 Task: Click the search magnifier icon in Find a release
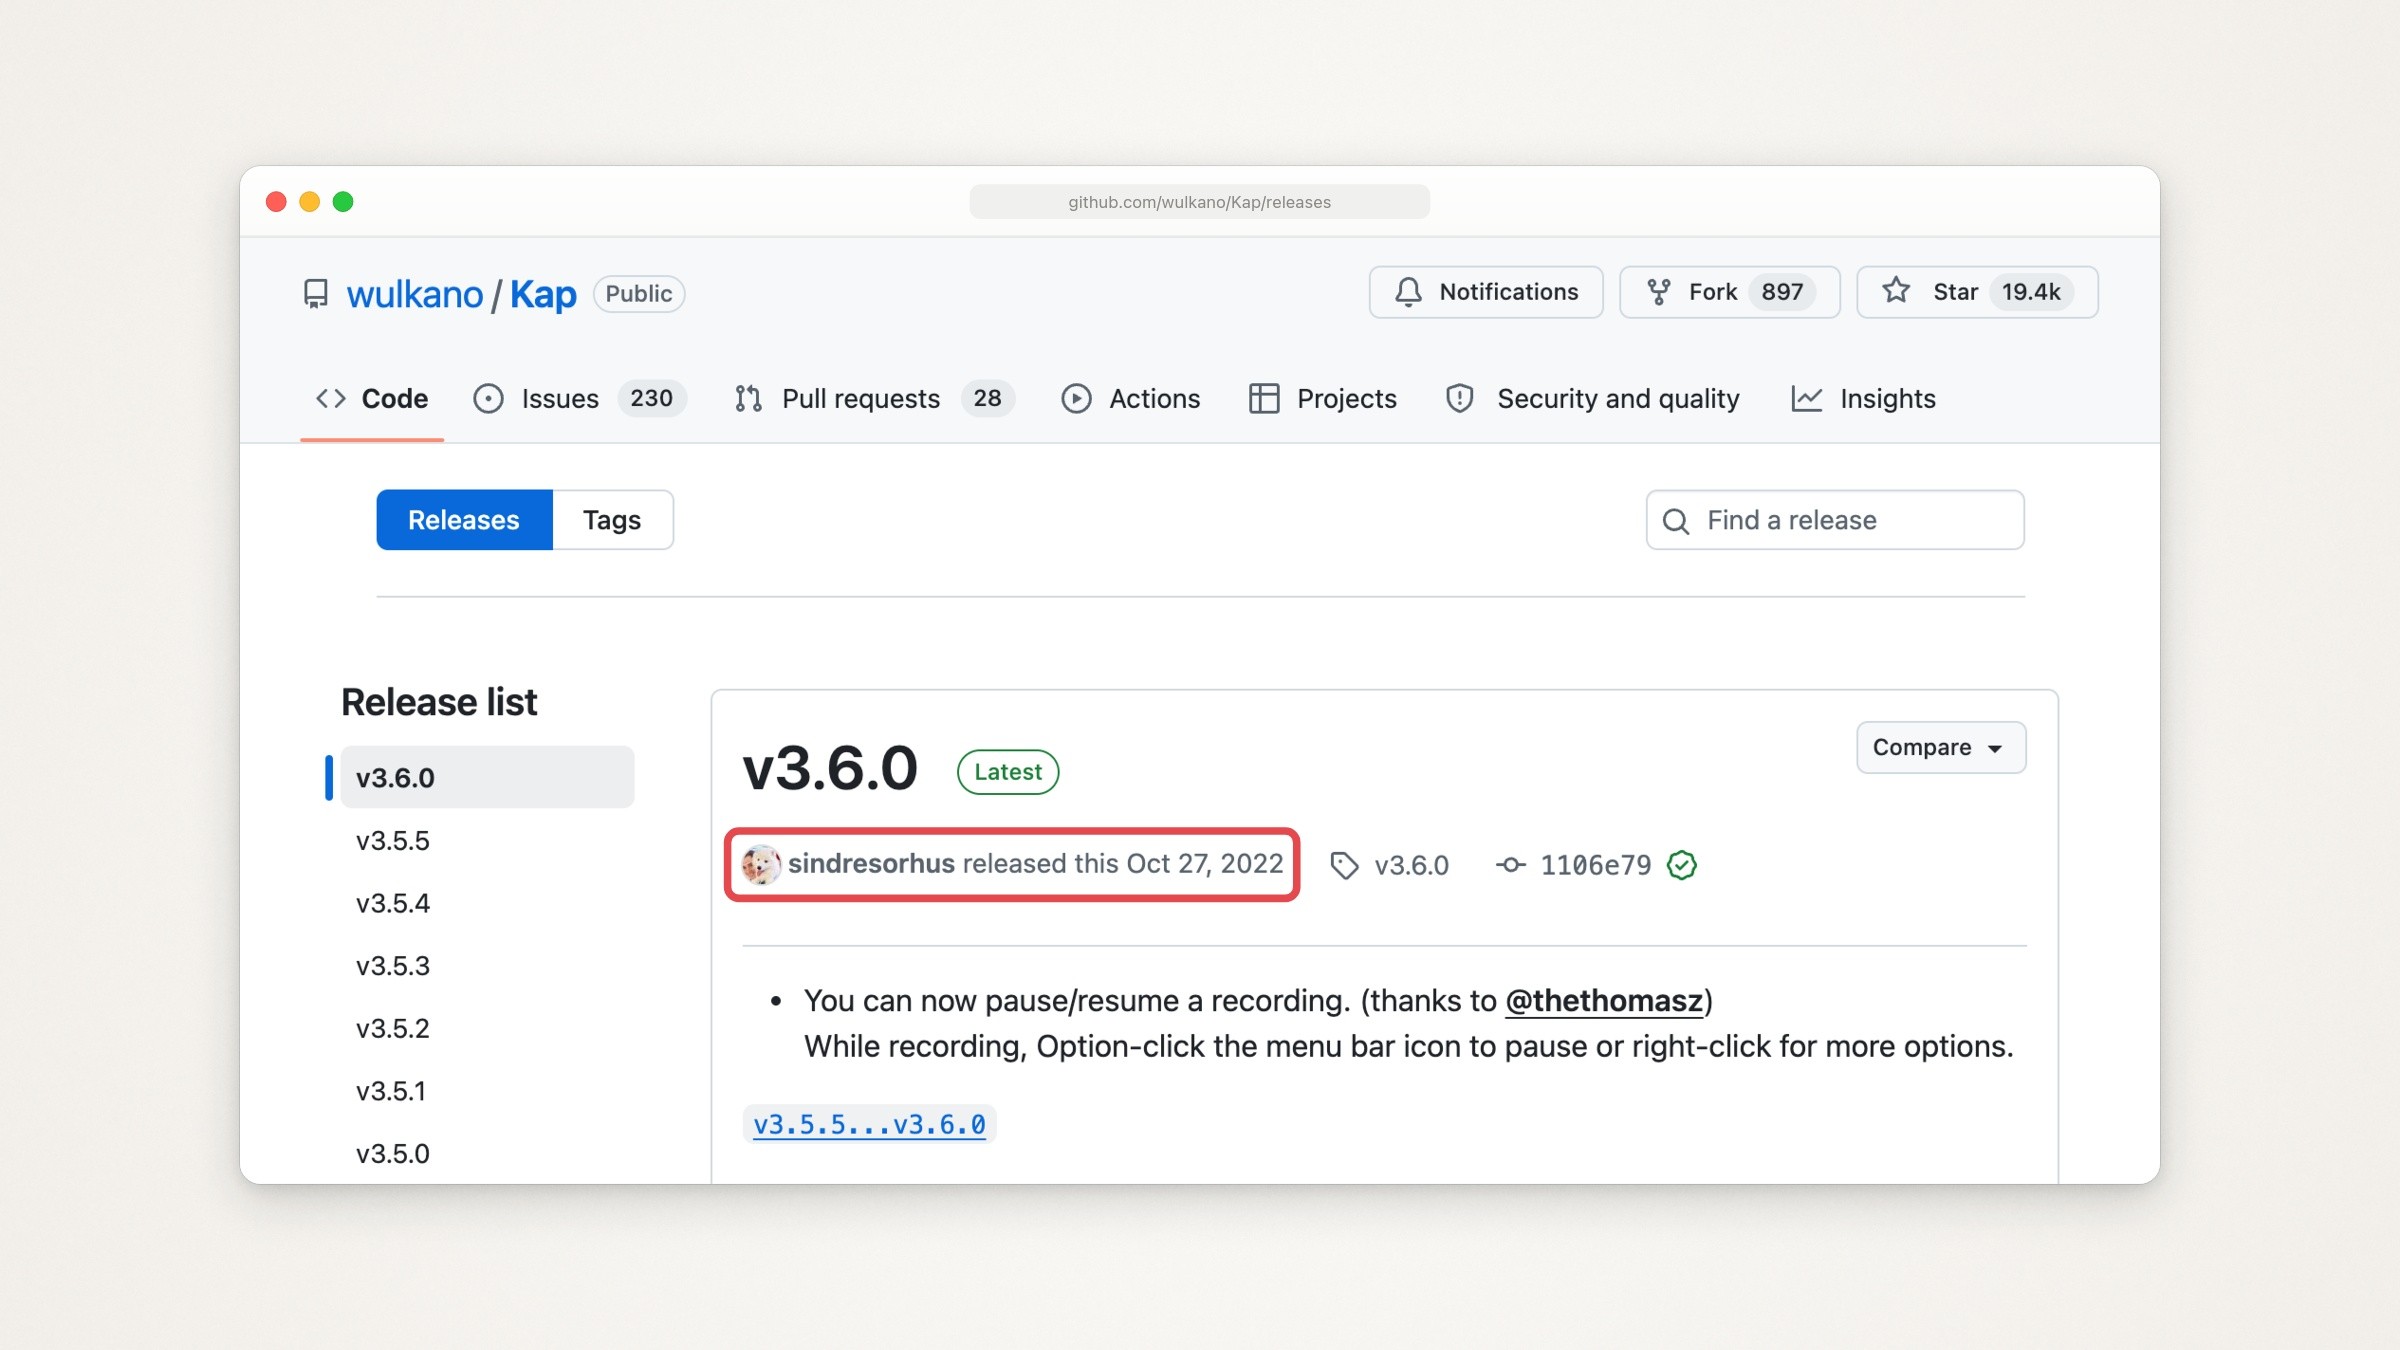tap(1676, 521)
